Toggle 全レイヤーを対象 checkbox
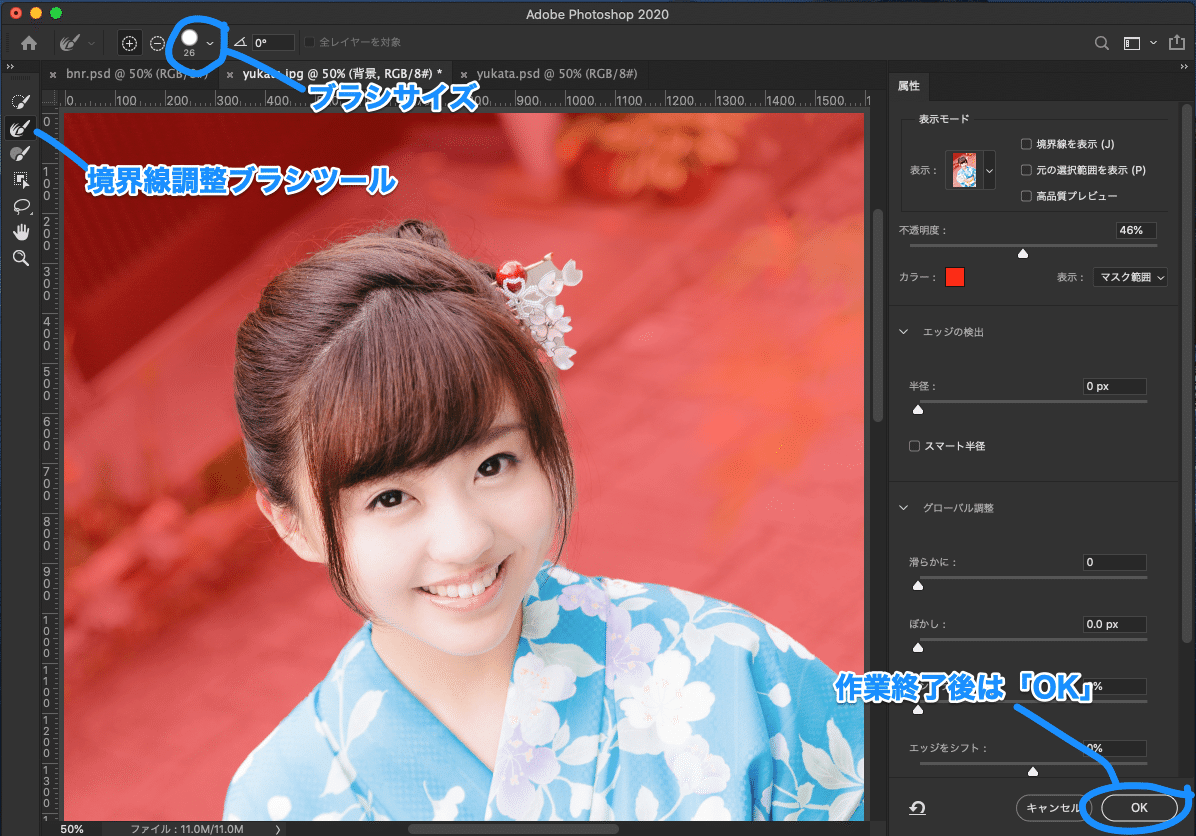1196x836 pixels. tap(309, 42)
